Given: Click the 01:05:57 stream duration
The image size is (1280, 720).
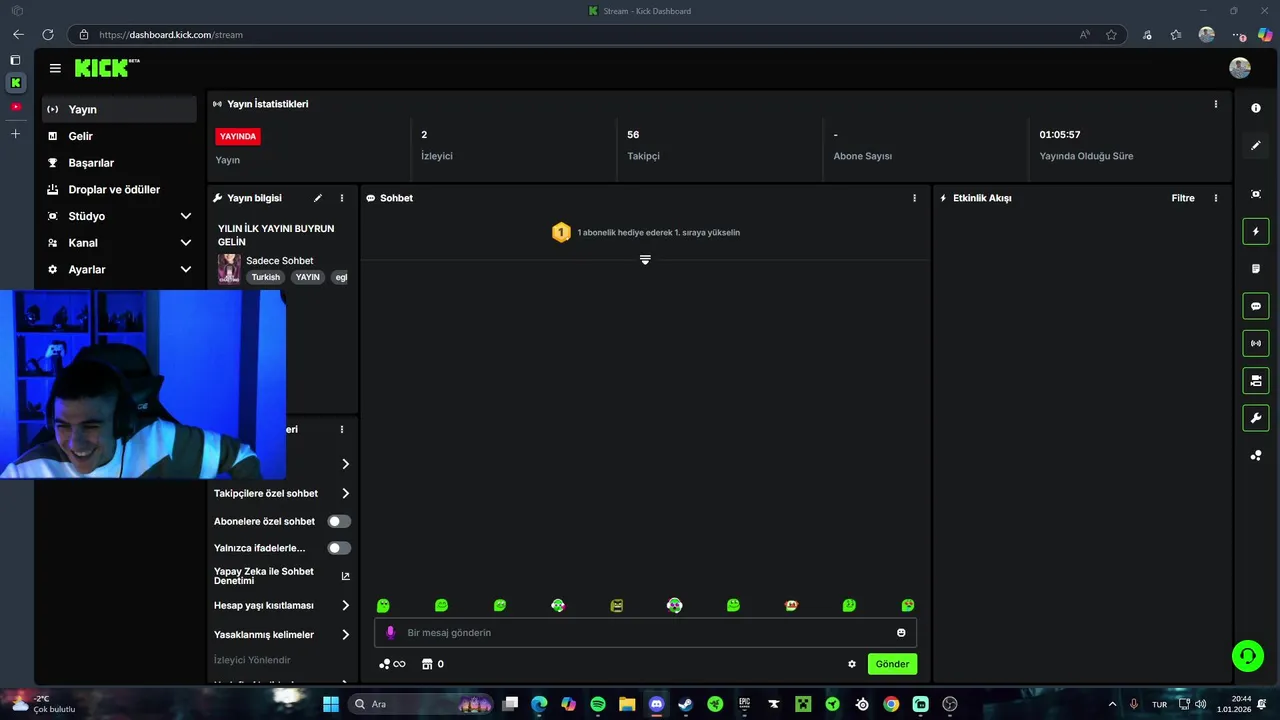Looking at the screenshot, I should pos(1059,134).
